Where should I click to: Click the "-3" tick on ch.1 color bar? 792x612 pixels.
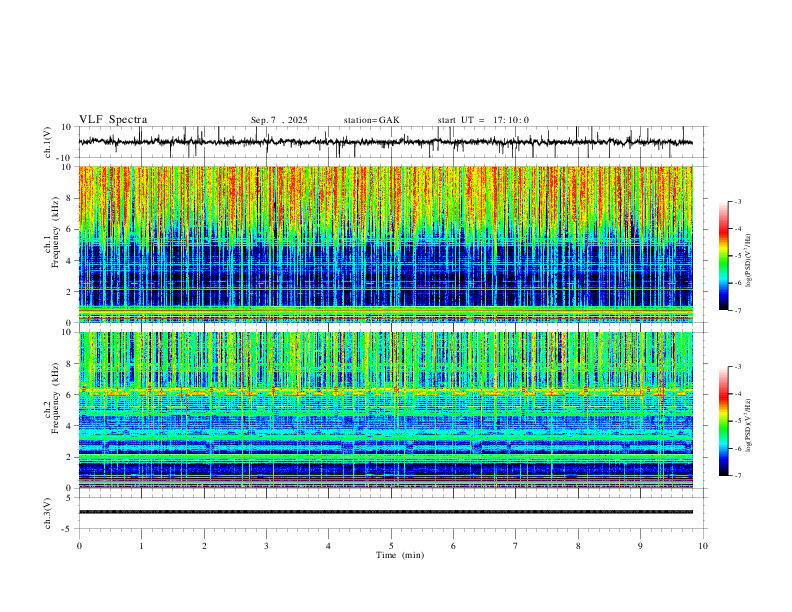coord(737,201)
